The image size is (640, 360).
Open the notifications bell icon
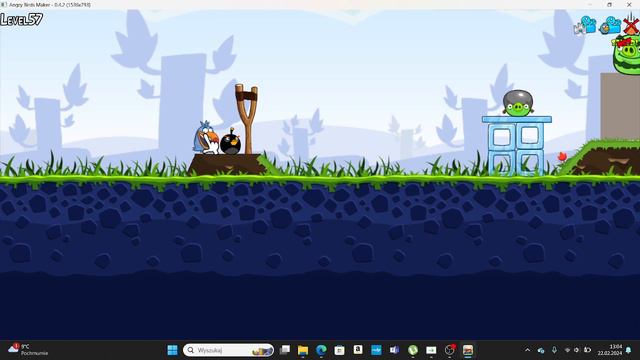(x=629, y=350)
